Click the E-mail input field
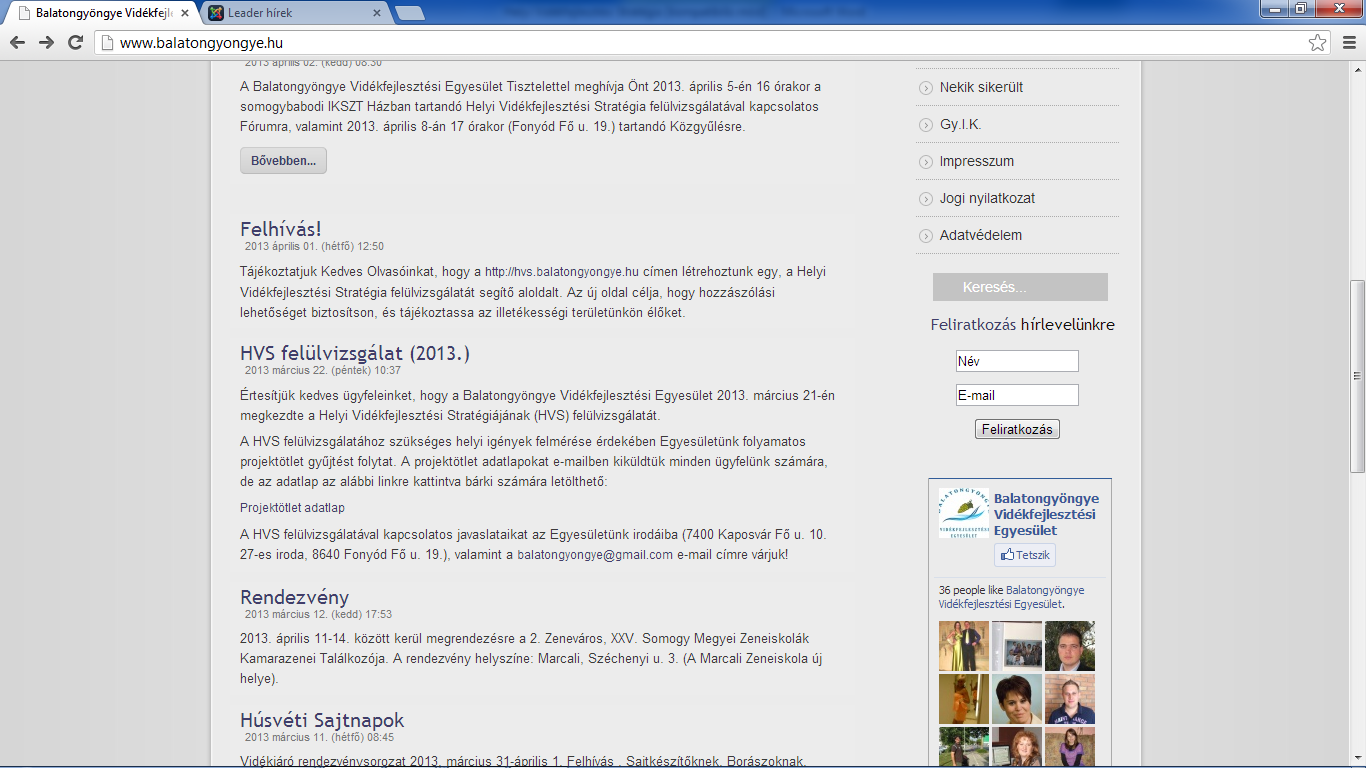Viewport: 1366px width, 768px height. click(1017, 395)
